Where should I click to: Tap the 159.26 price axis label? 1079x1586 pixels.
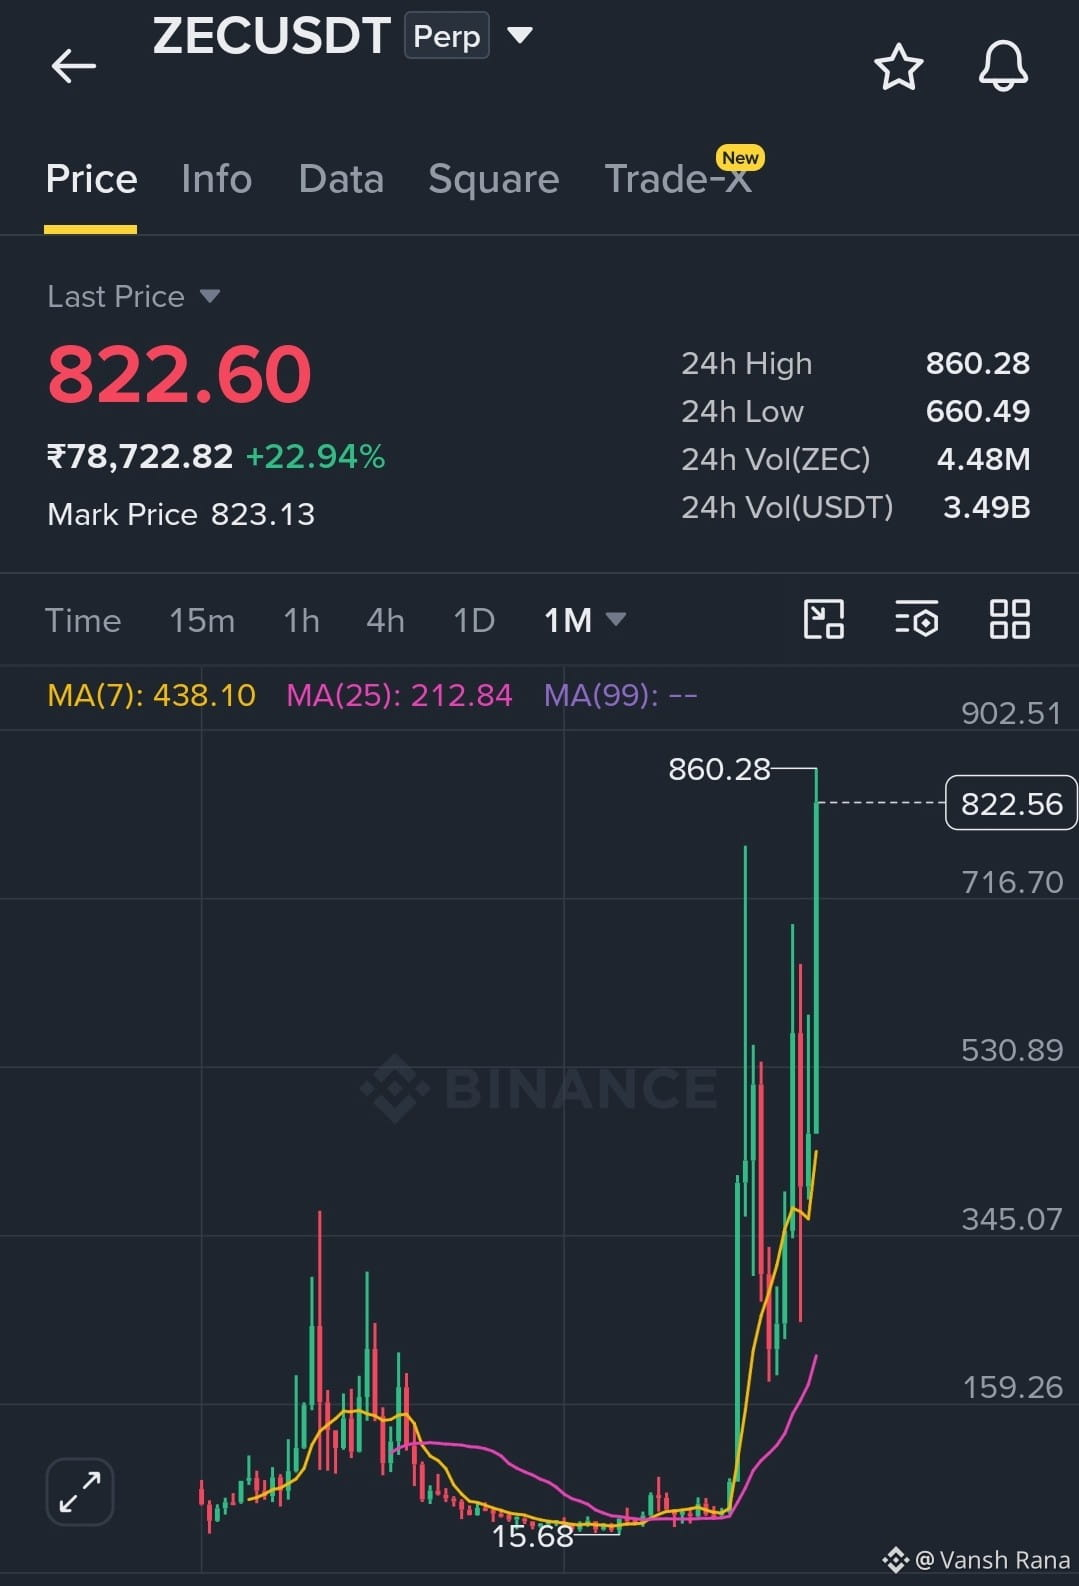[1012, 1387]
